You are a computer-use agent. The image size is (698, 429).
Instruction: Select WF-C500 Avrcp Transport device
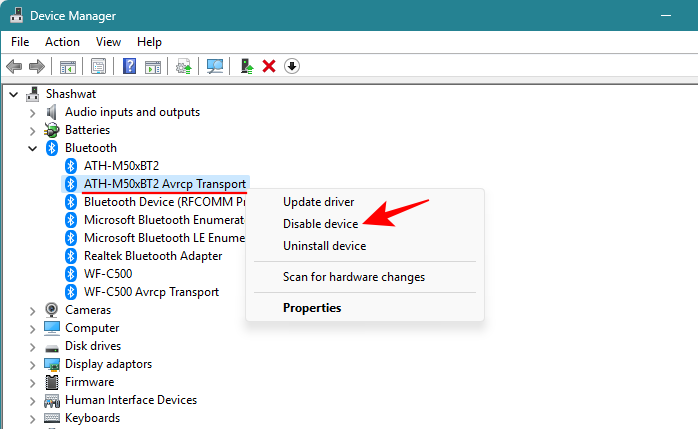(x=151, y=292)
